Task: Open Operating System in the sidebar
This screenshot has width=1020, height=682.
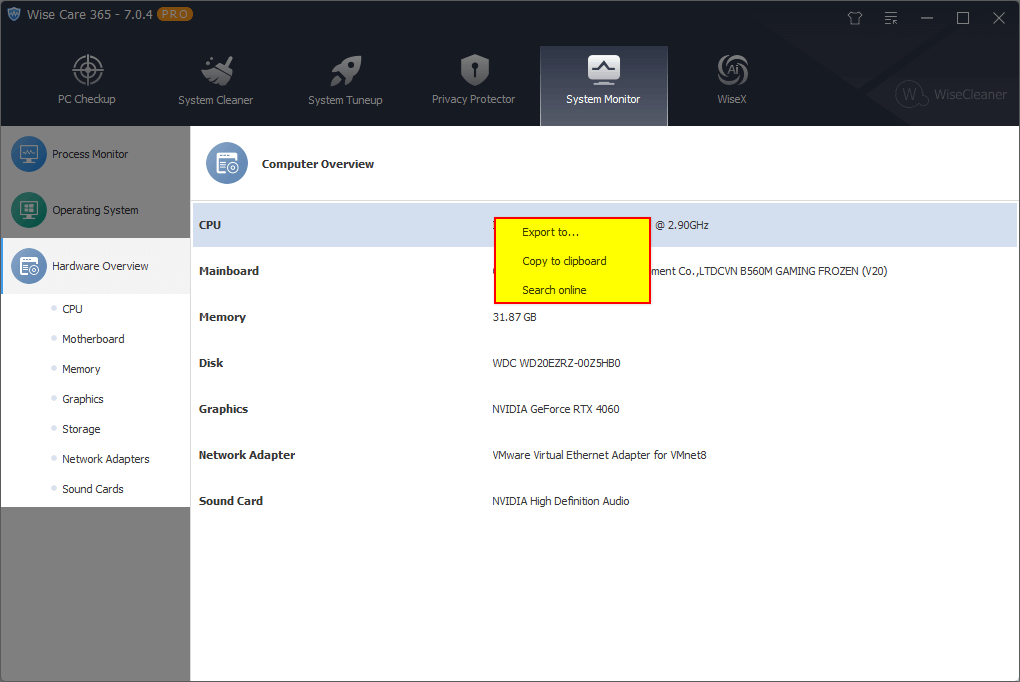Action: click(x=96, y=210)
